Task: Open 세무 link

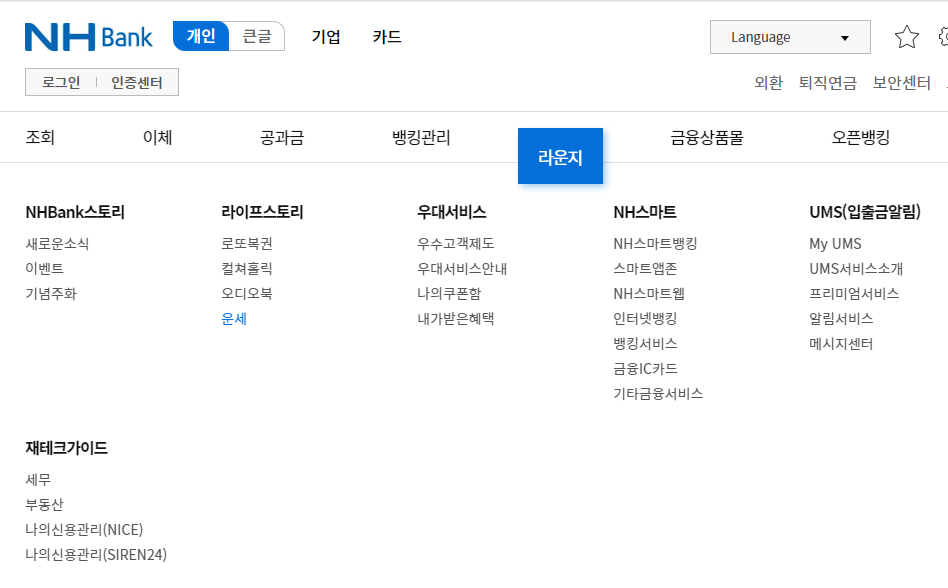Action: [x=38, y=480]
